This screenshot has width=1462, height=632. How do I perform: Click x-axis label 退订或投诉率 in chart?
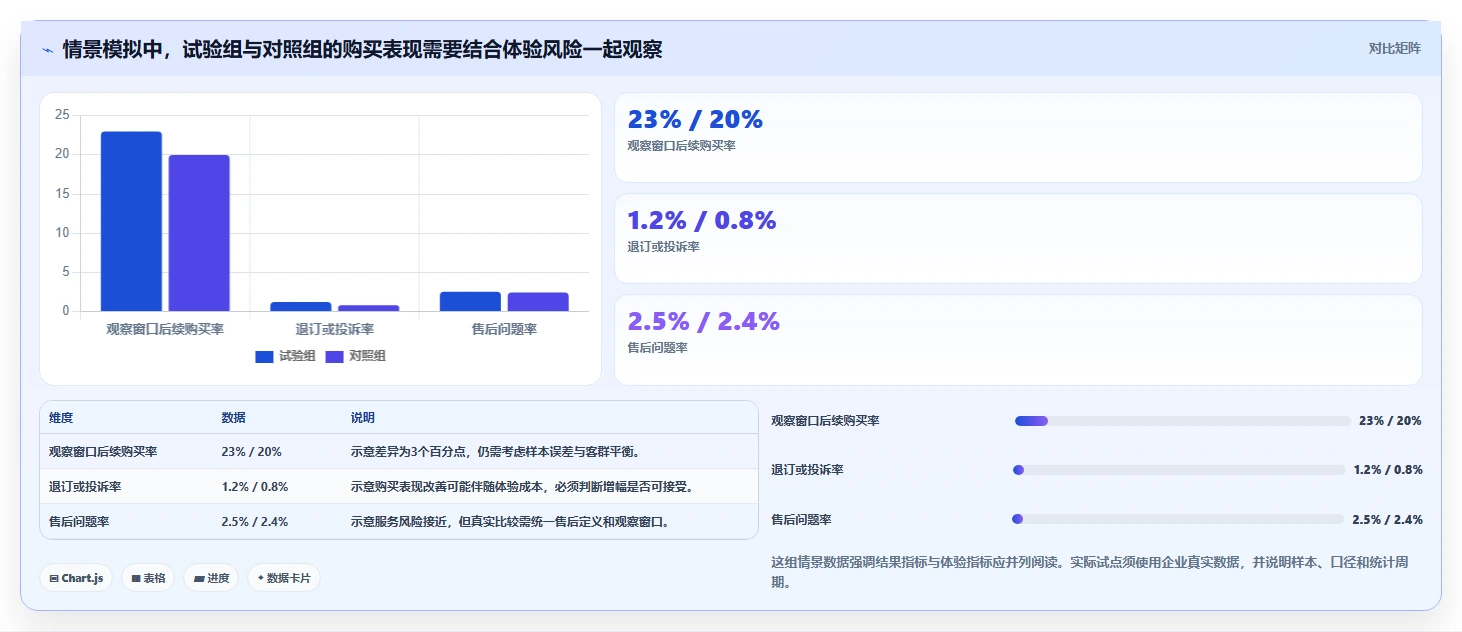pyautogui.click(x=335, y=329)
